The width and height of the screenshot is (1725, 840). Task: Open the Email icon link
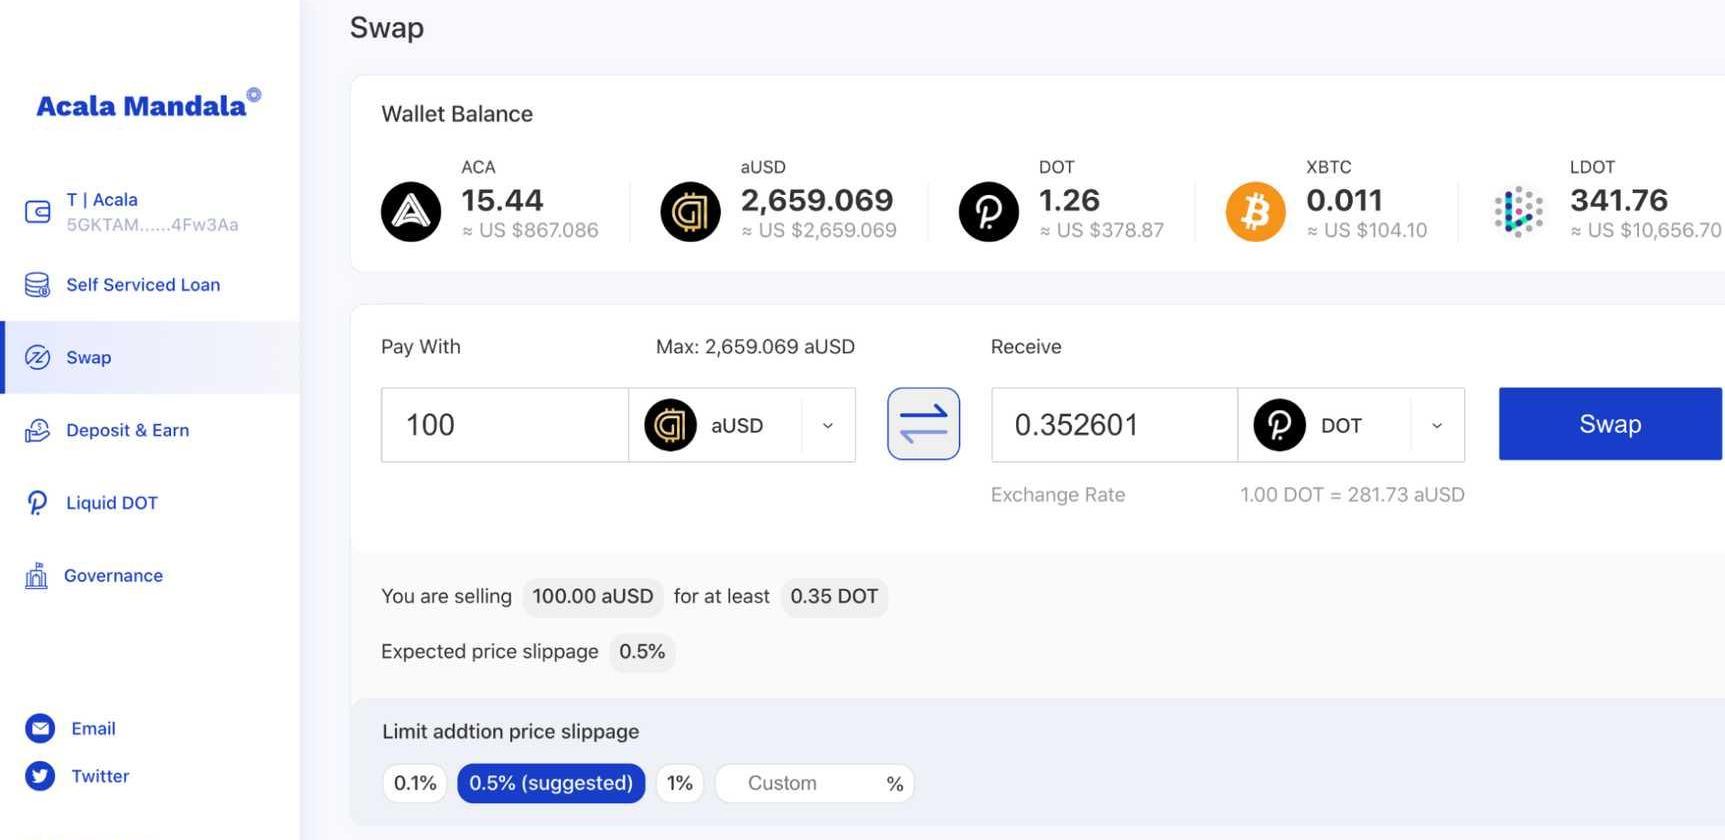click(x=40, y=729)
